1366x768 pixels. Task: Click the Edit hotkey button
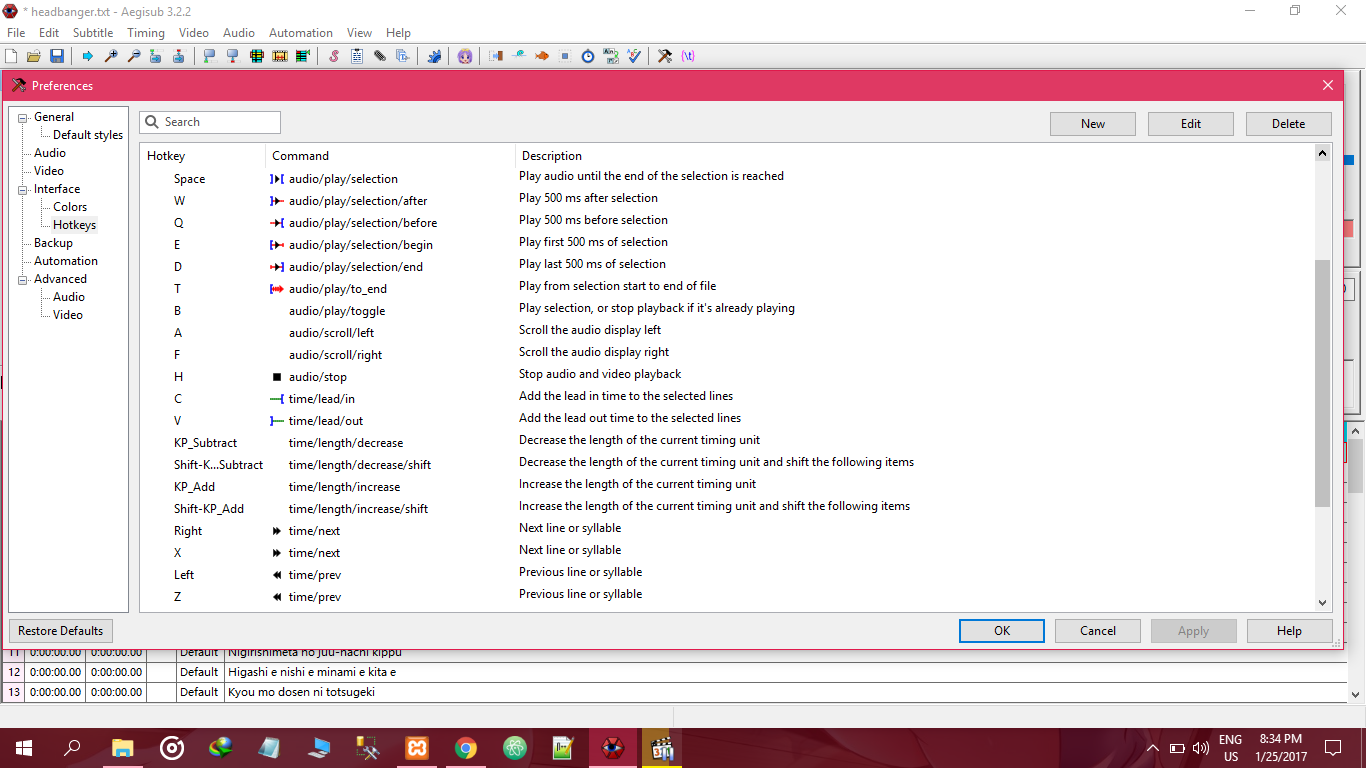(1191, 124)
